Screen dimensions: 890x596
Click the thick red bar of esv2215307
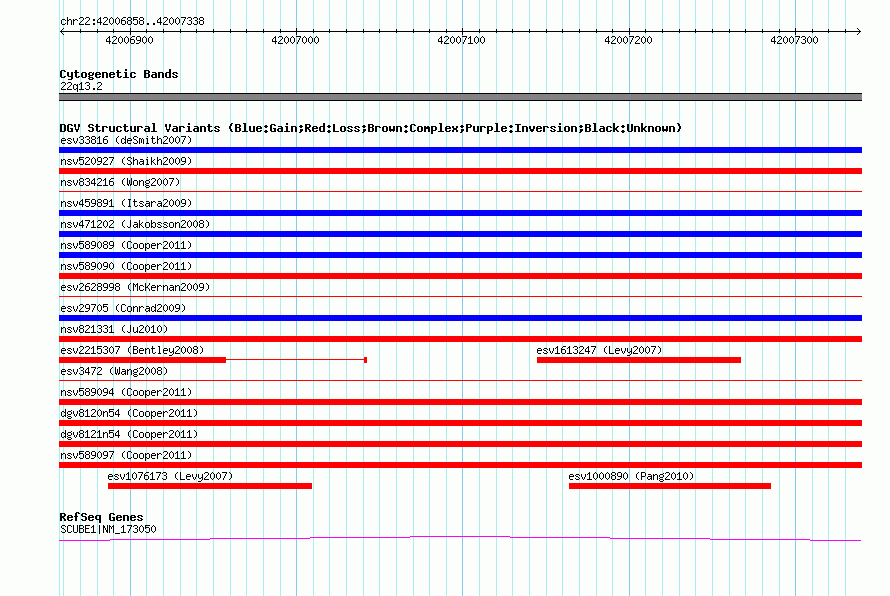142,360
